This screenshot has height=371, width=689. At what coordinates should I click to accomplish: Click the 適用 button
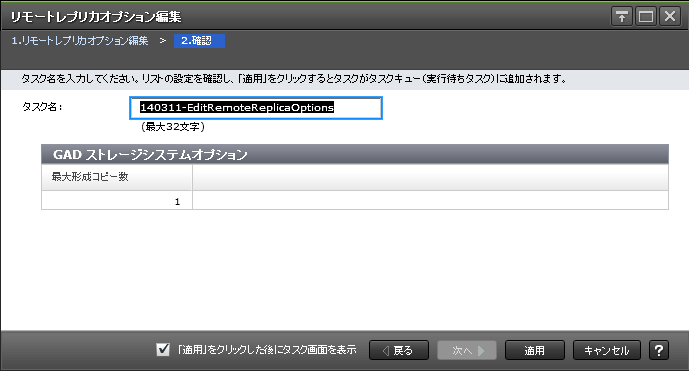tap(535, 350)
